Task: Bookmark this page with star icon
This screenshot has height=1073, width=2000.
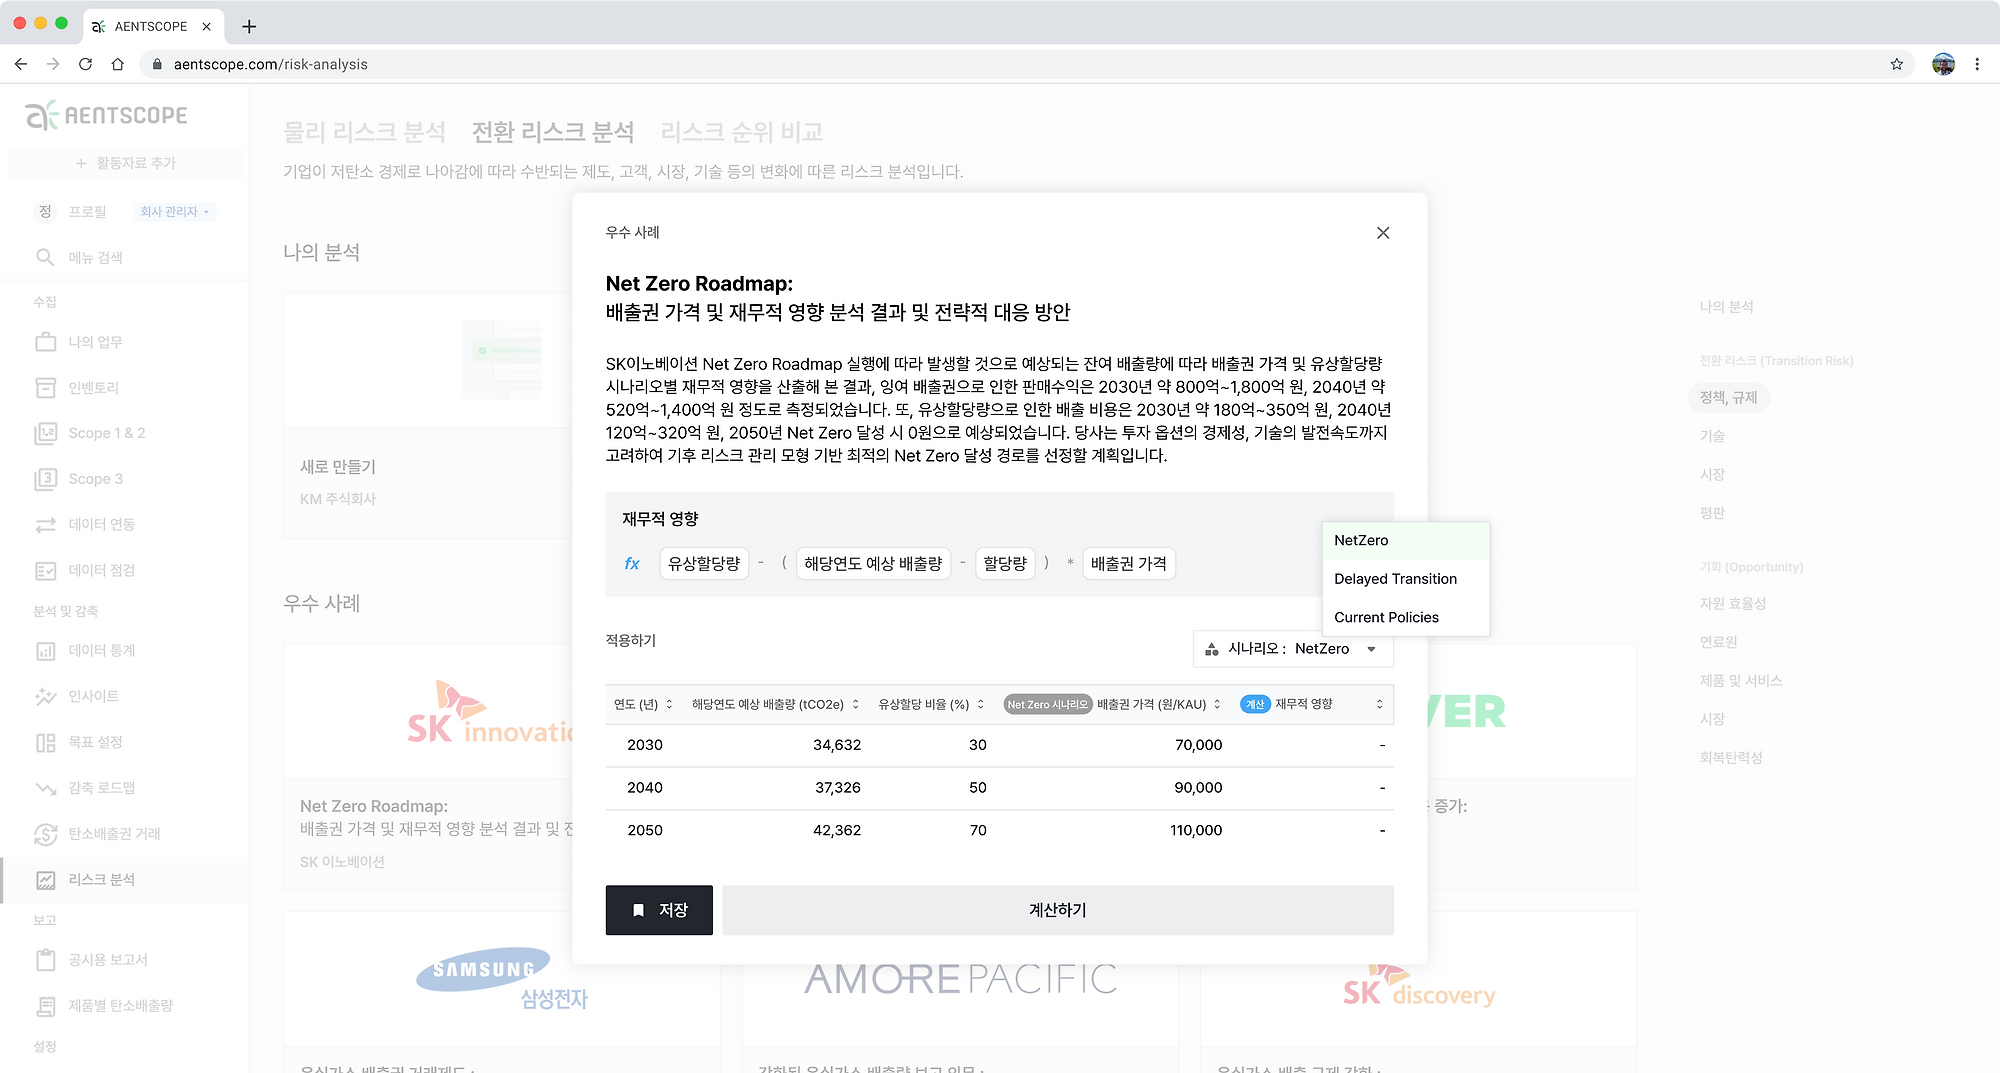Action: click(1897, 64)
